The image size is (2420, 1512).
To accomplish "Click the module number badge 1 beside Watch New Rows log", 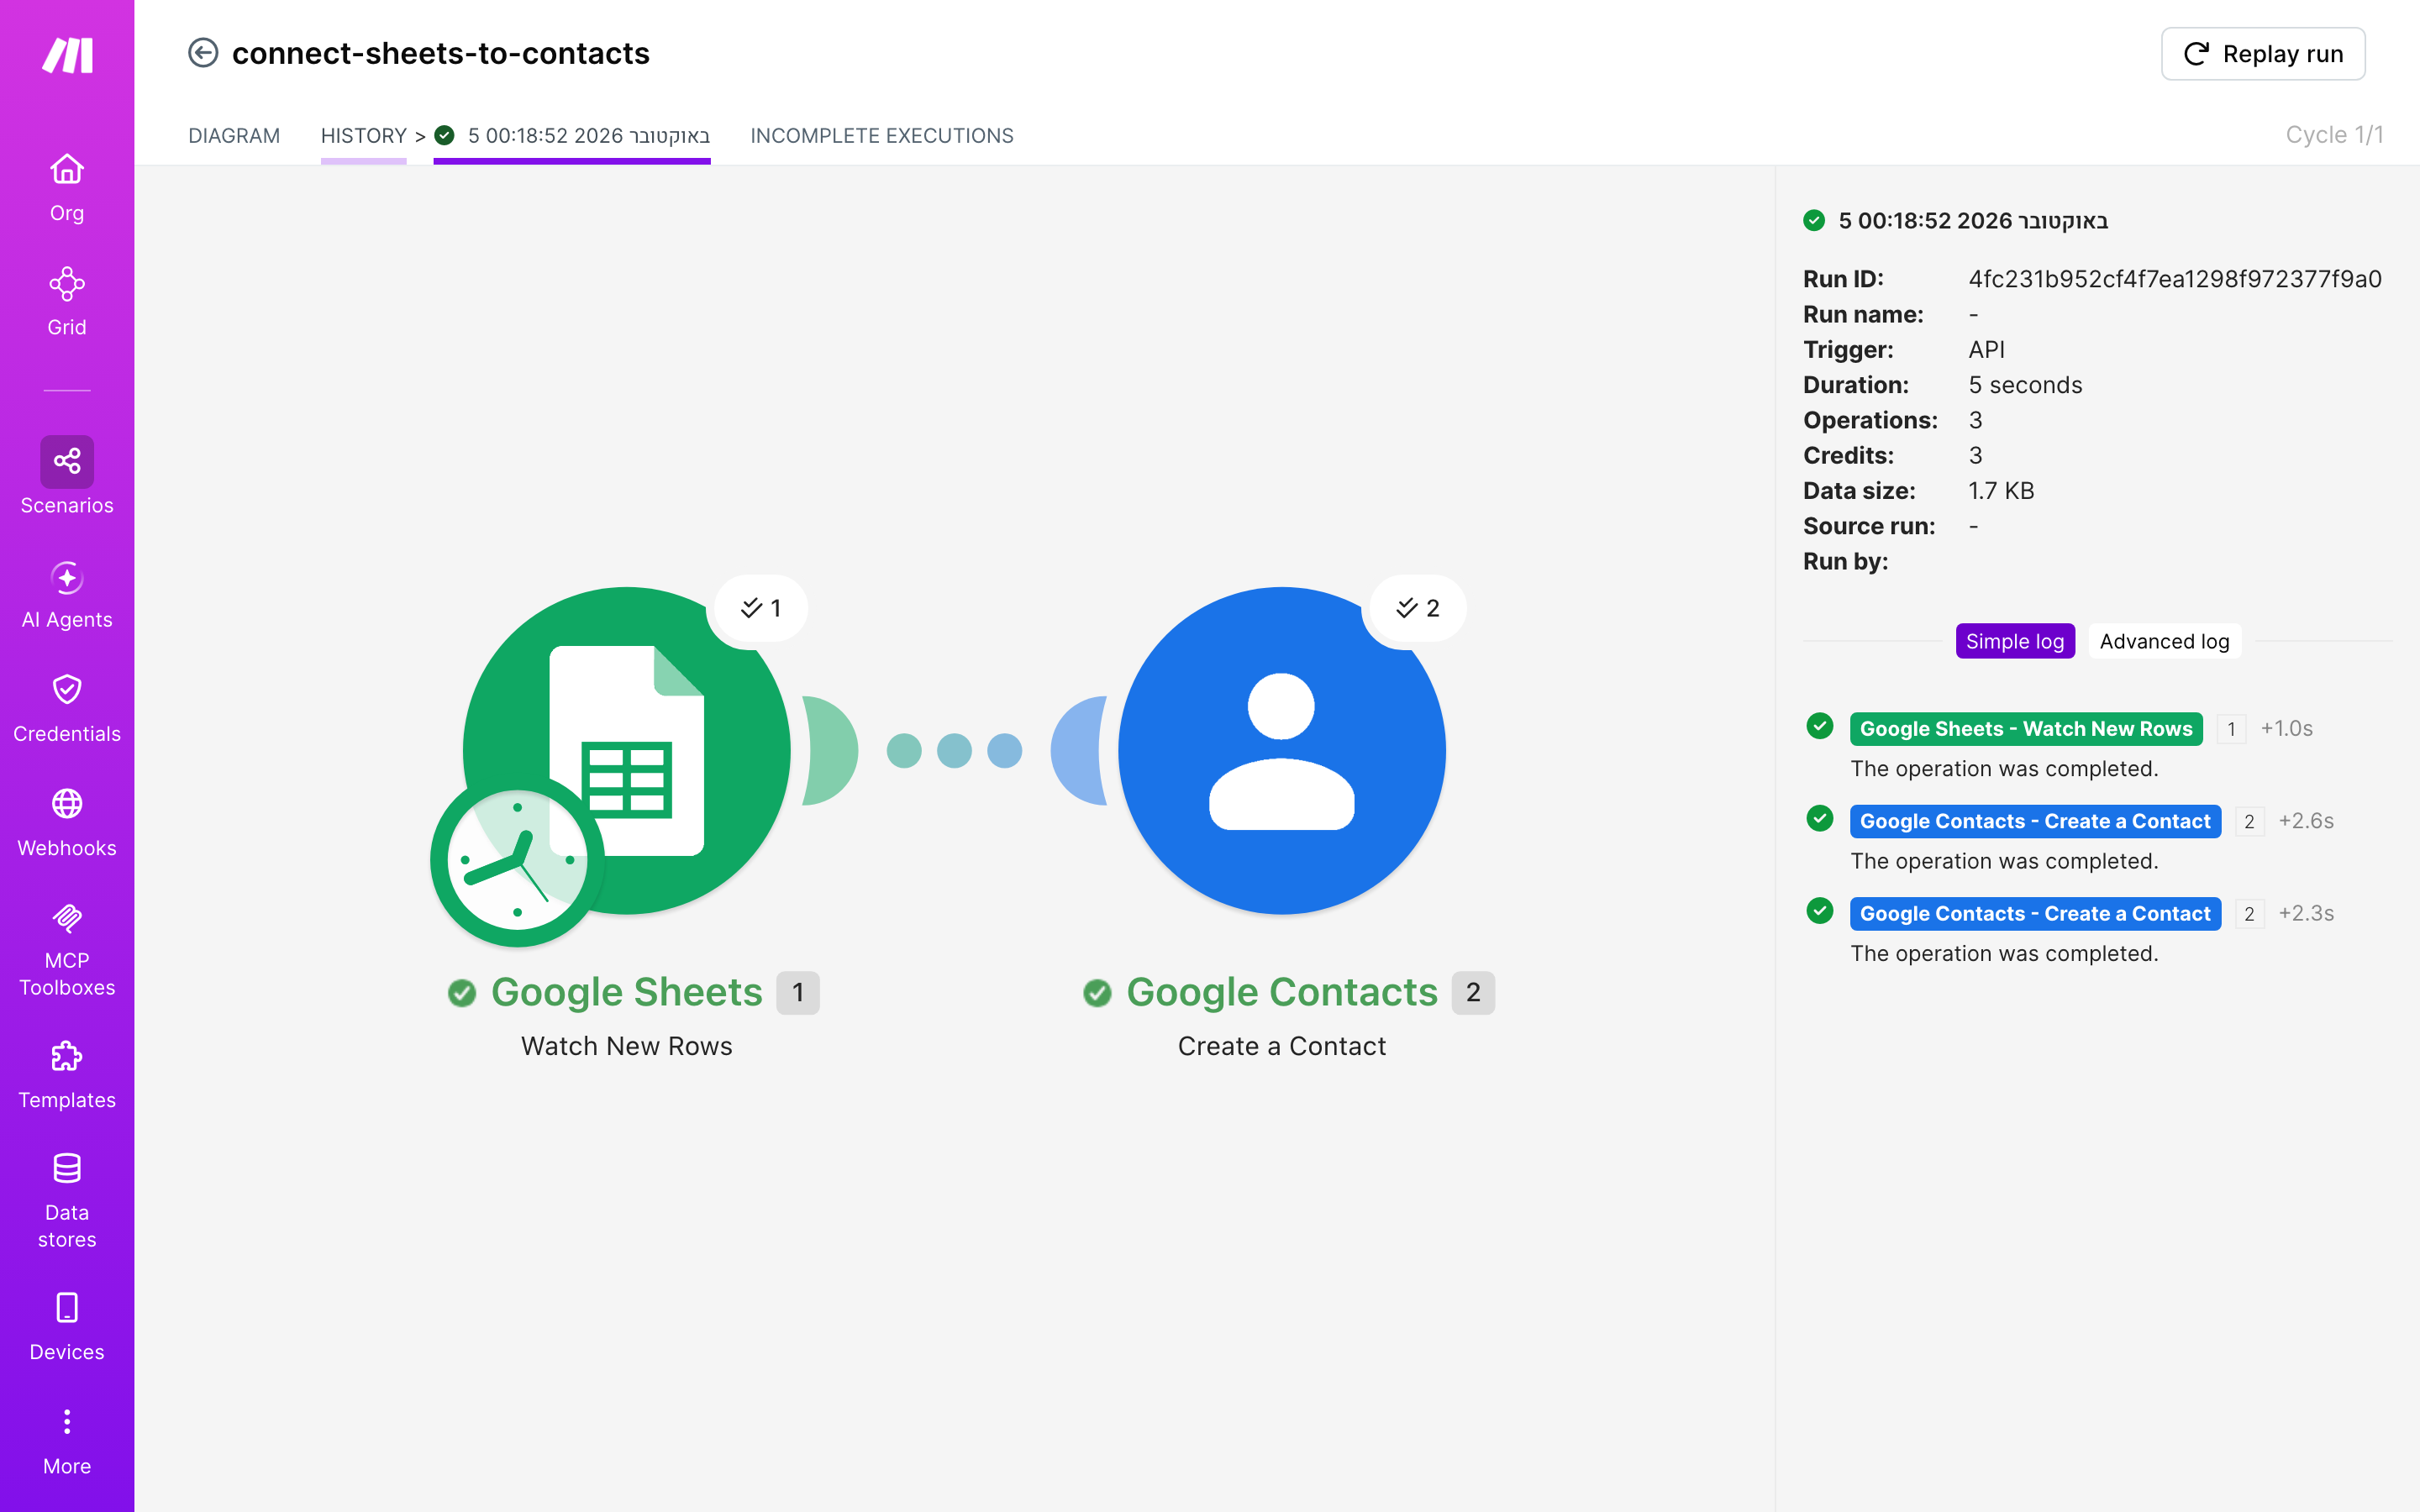I will pos(2231,729).
